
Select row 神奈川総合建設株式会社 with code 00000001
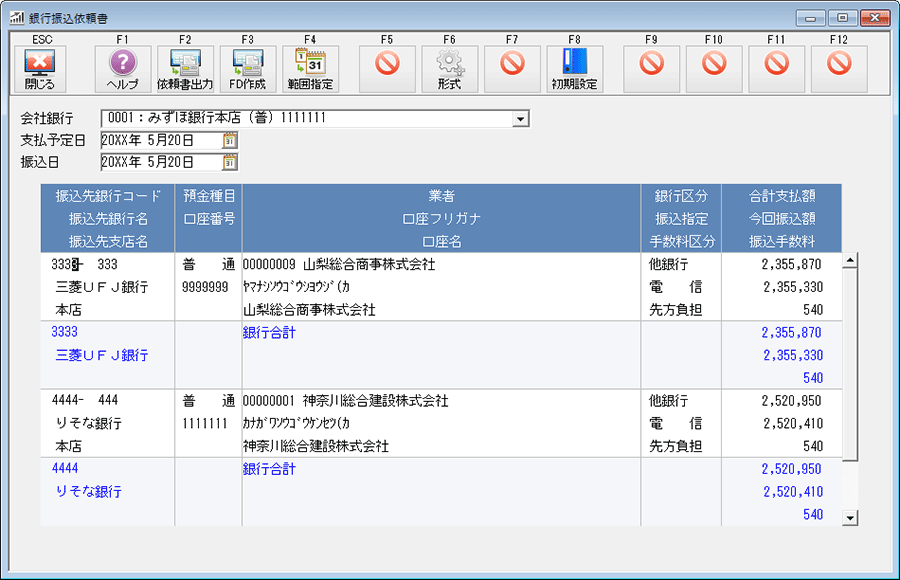click(x=346, y=400)
